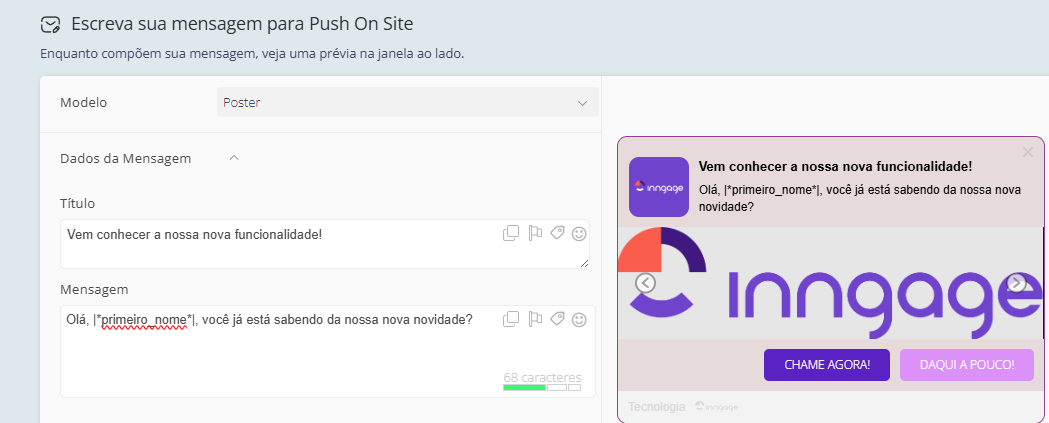
Task: Click the CHAME AGORA! button
Action: coord(827,365)
